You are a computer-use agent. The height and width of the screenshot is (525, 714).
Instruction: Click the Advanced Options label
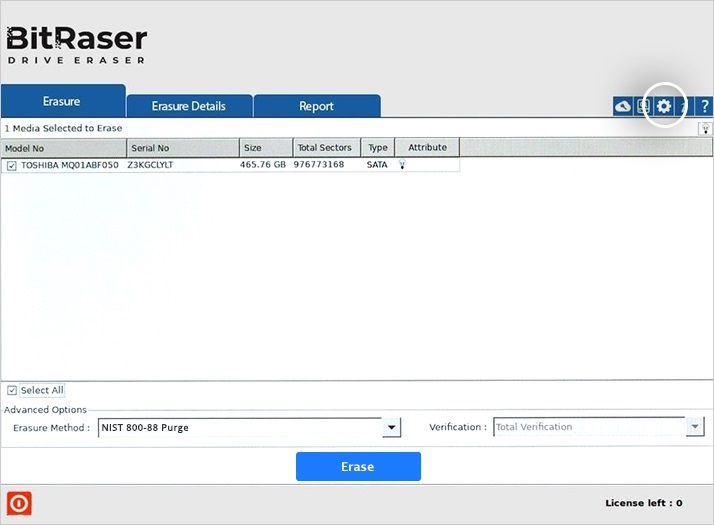tap(45, 410)
